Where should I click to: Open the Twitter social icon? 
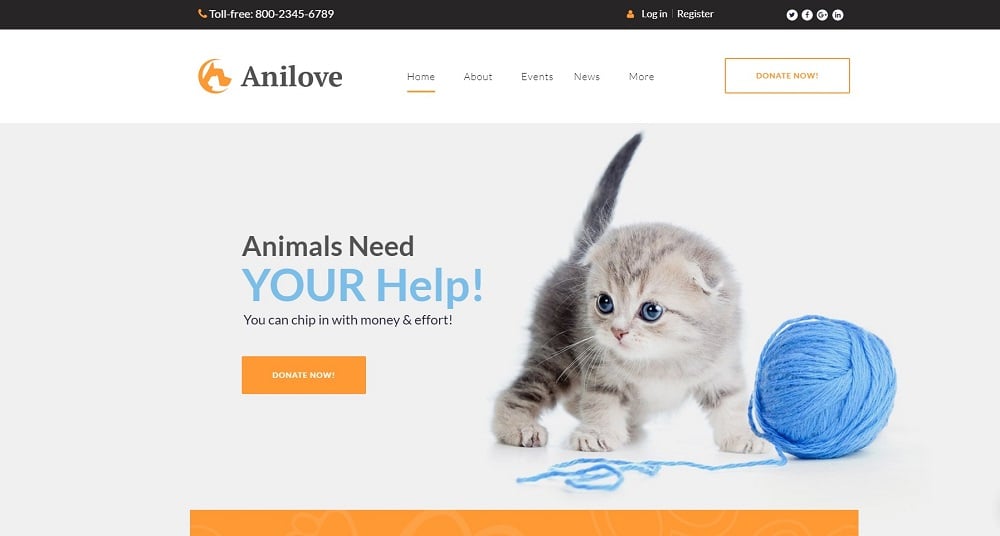791,15
